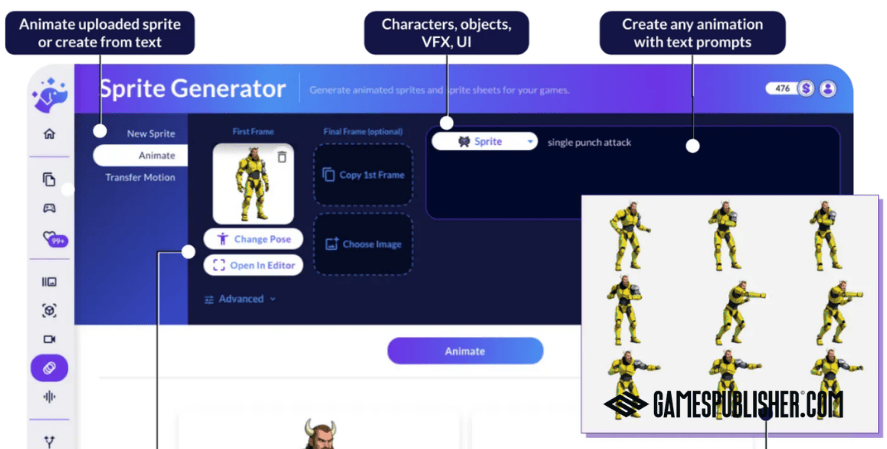This screenshot has width=887, height=449.
Task: Click the 476 credits counter
Action: 782,89
